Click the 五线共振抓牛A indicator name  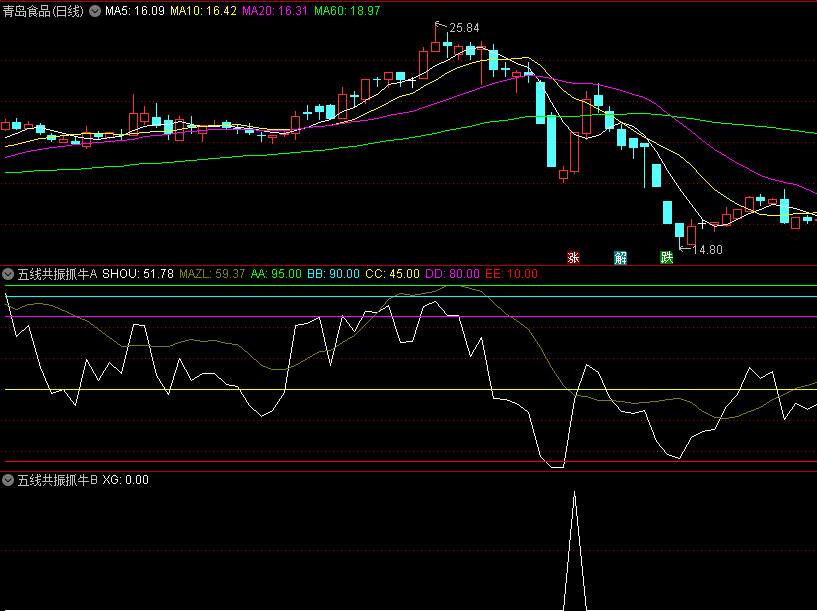[x=57, y=273]
